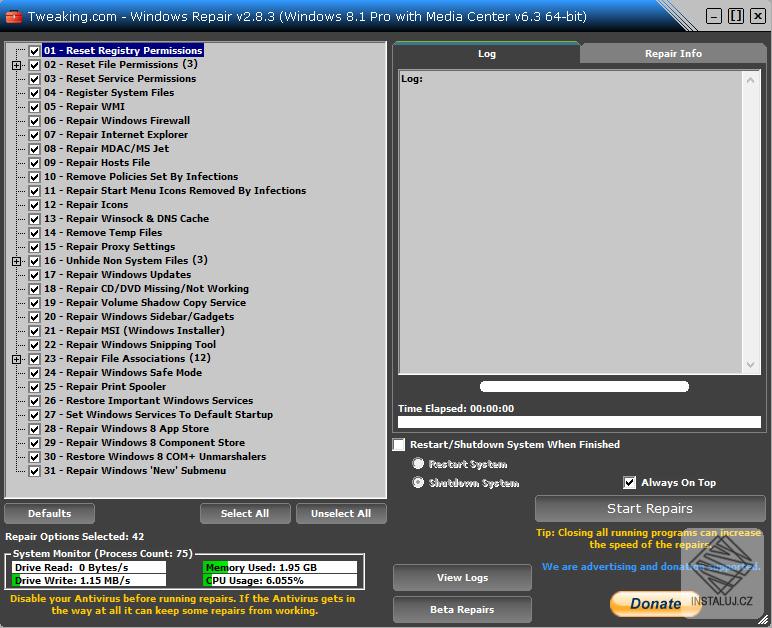Click the 'CPU Usage: 6.055%' readout

pos(280,581)
